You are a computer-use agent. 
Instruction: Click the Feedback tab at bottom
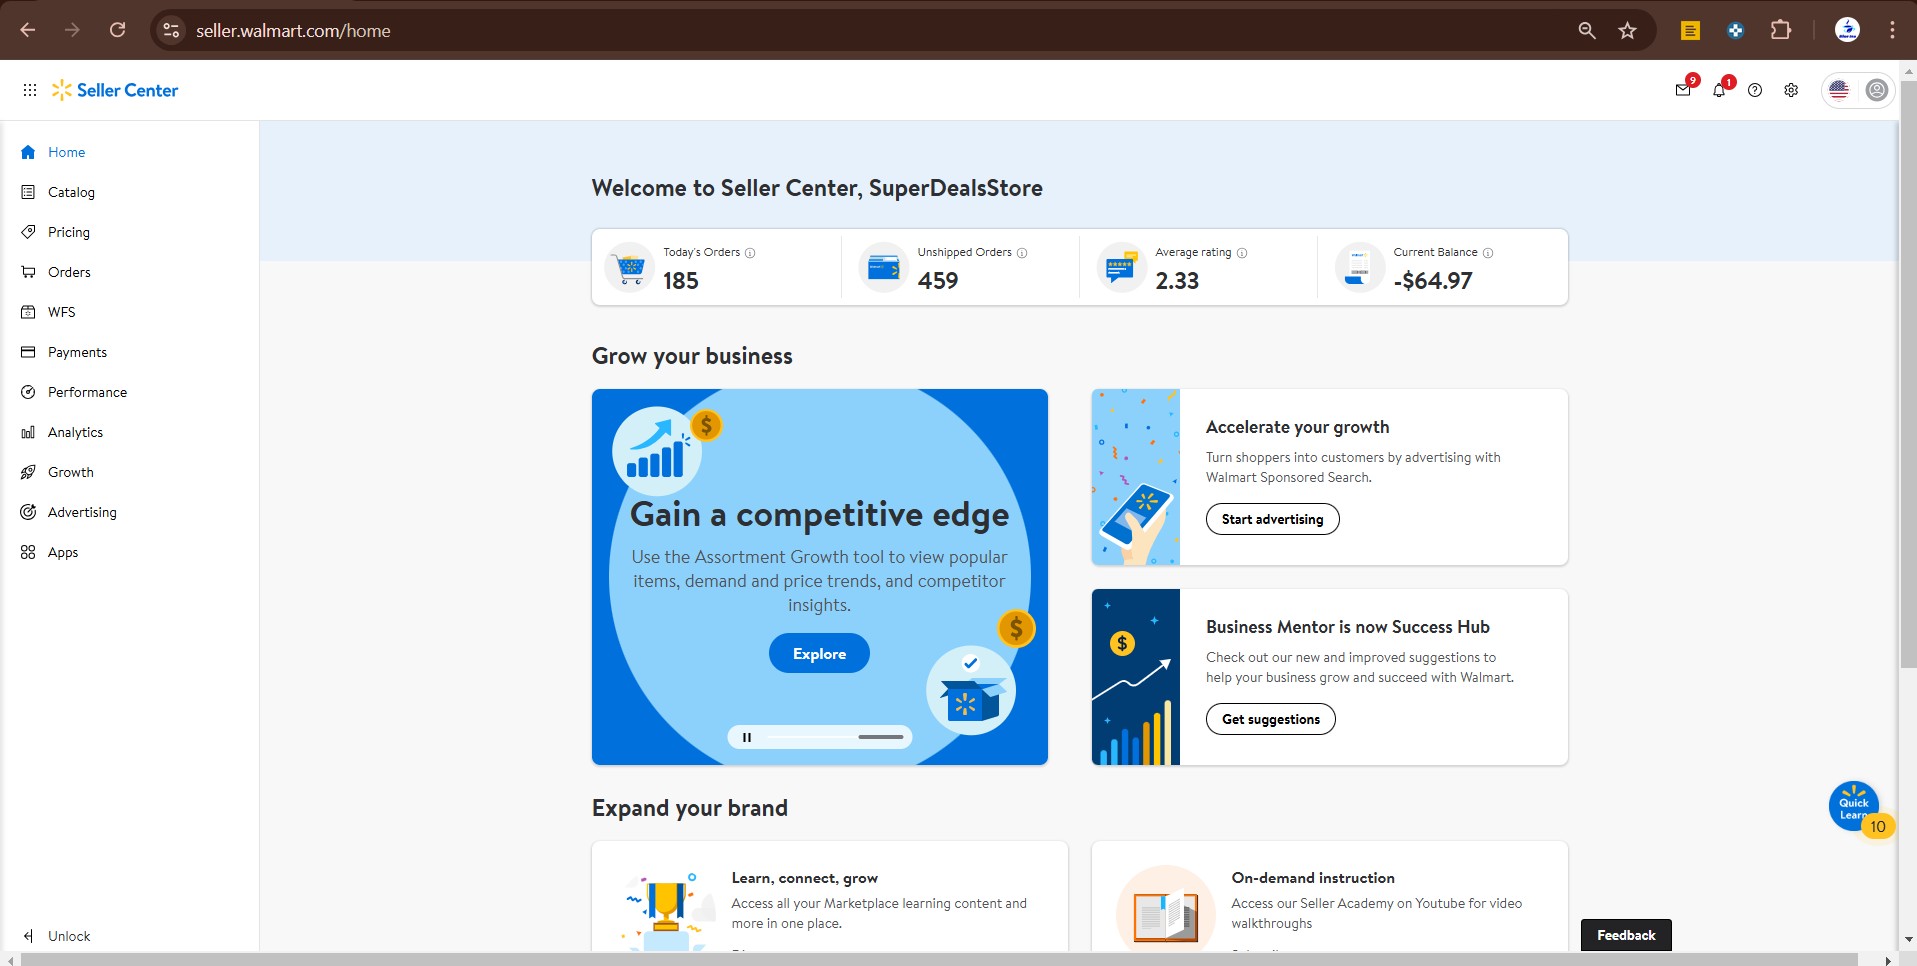point(1626,935)
